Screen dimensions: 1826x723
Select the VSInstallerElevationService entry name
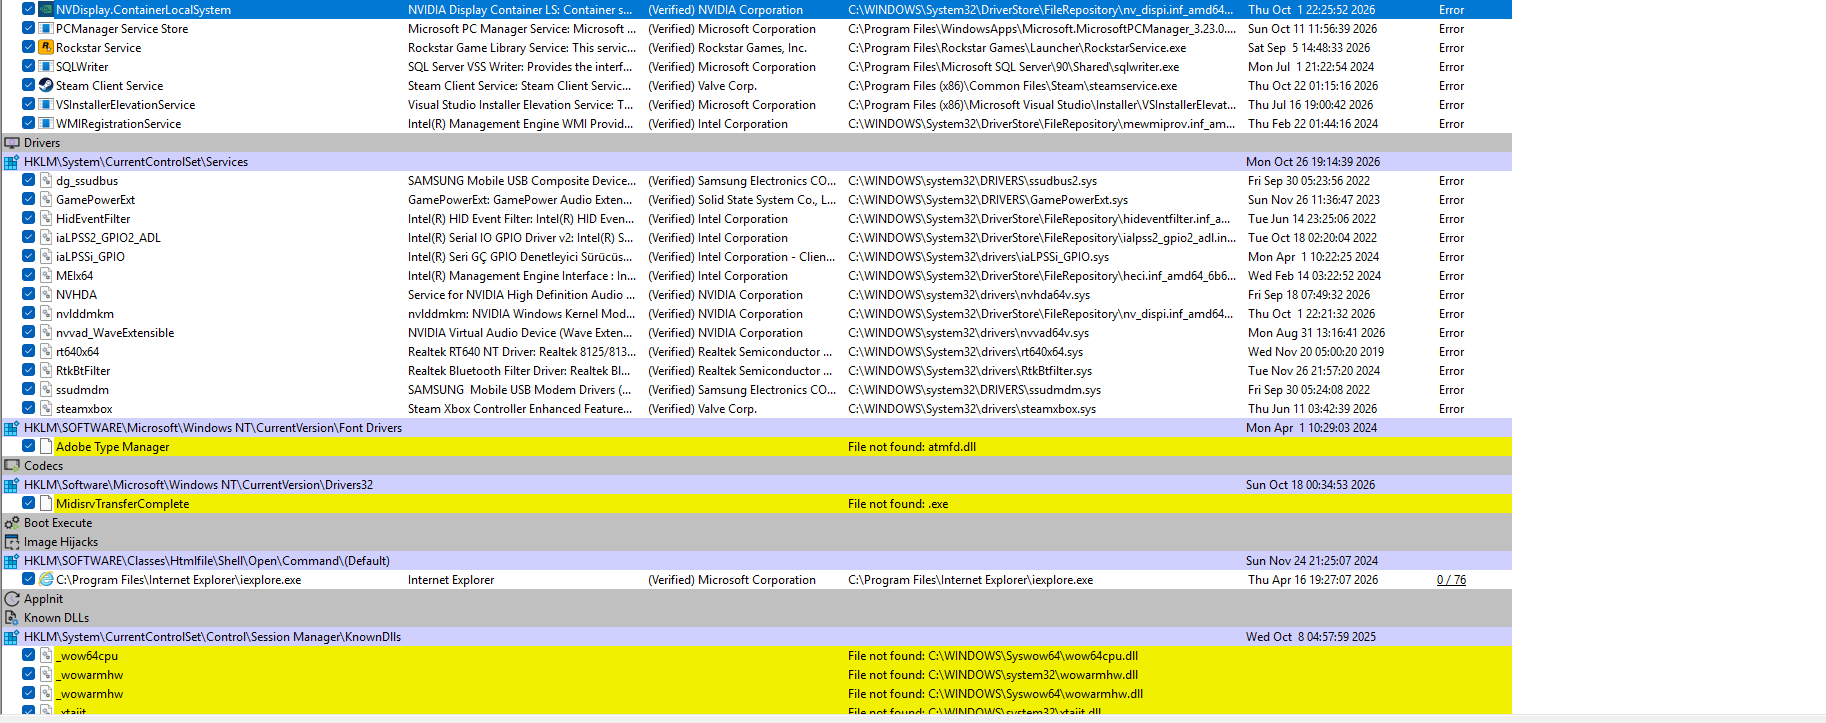(x=125, y=105)
